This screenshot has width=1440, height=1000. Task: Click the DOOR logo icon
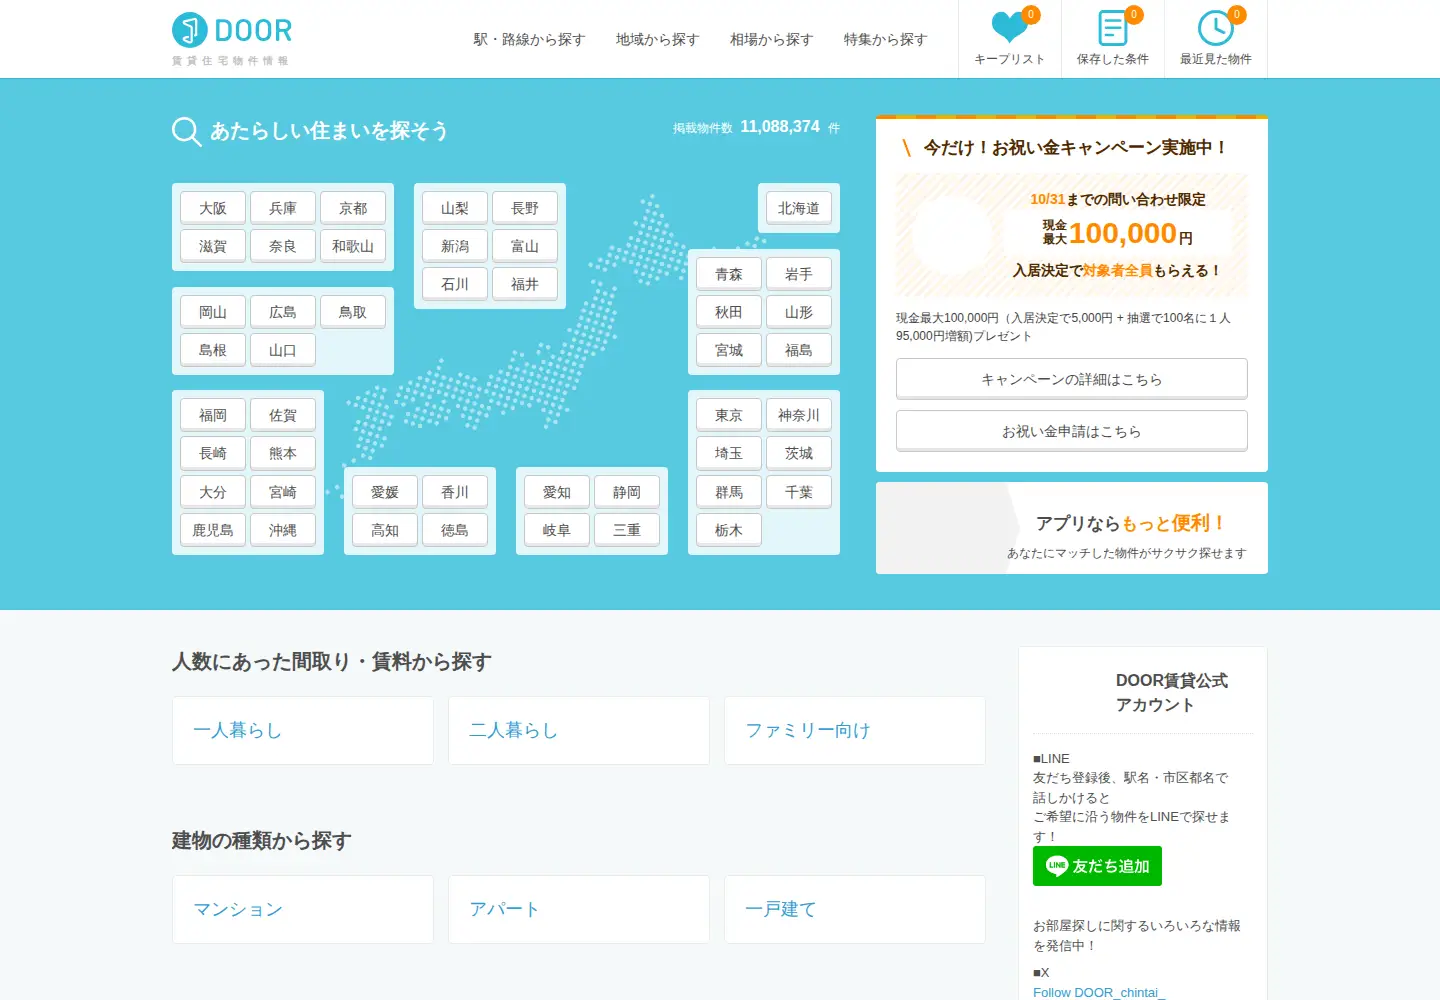click(189, 30)
